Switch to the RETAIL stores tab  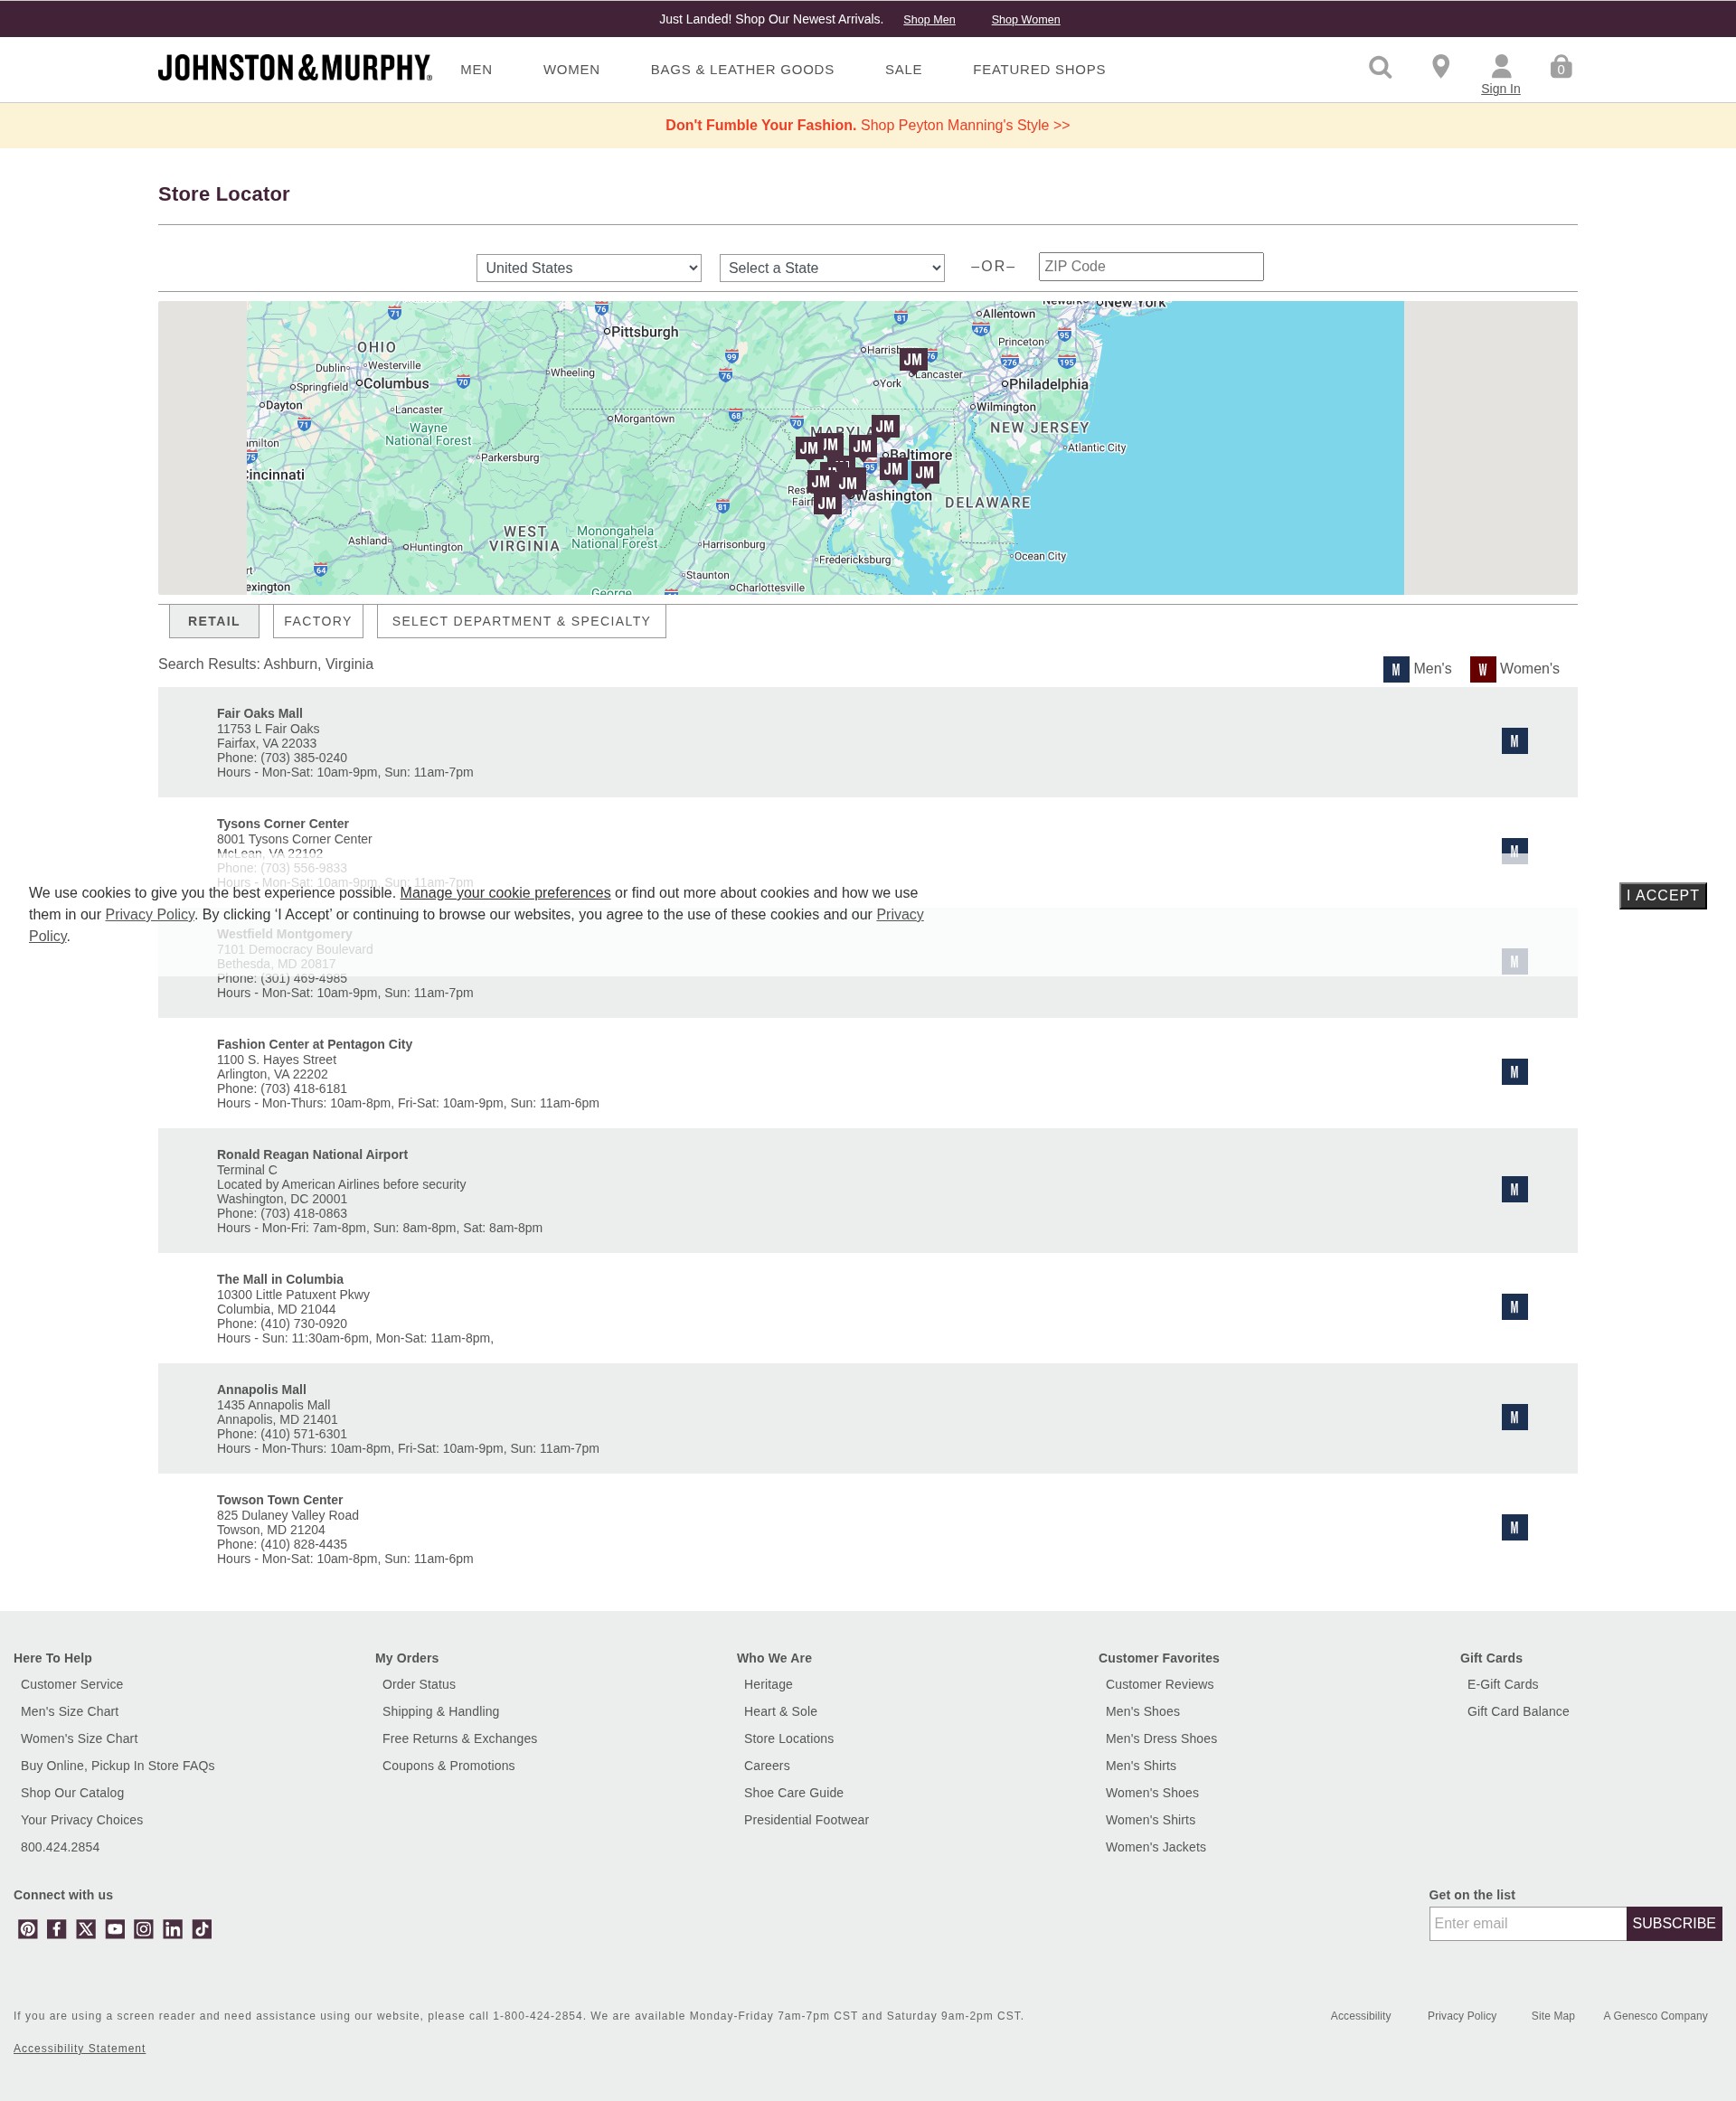pyautogui.click(x=214, y=621)
